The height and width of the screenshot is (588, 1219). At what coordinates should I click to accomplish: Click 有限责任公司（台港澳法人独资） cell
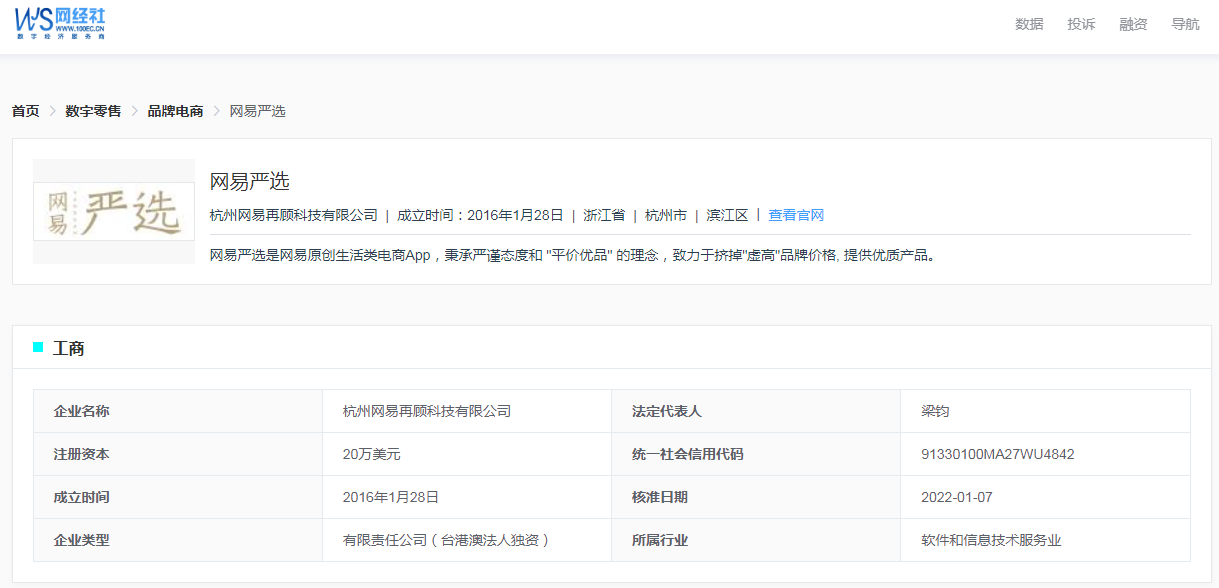tap(467, 540)
